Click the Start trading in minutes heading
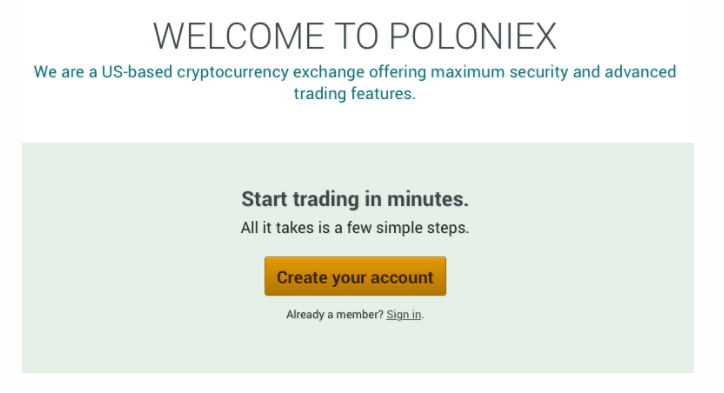Image resolution: width=724 pixels, height=393 pixels. (355, 199)
